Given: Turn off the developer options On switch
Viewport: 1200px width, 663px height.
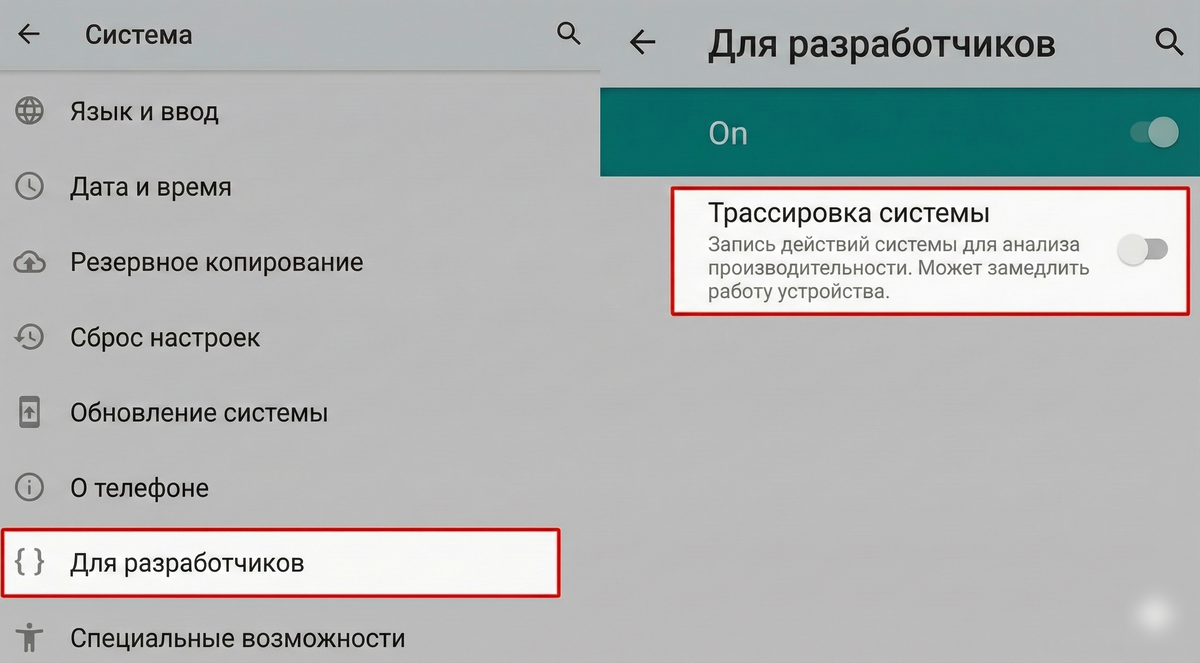Looking at the screenshot, I should point(1155,133).
